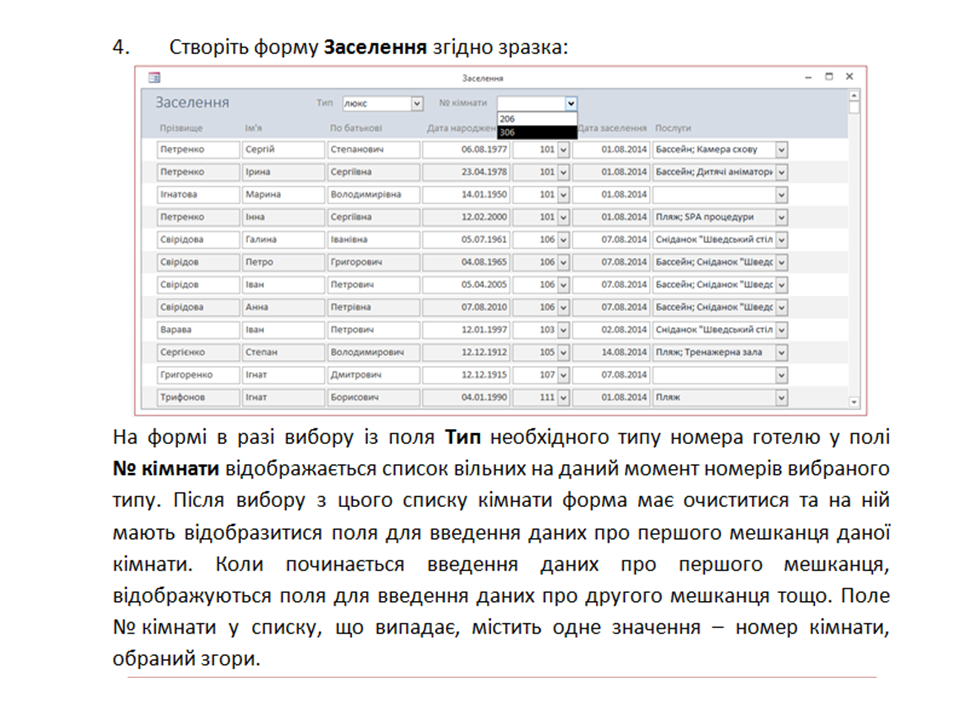Screen dimensions: 960x720
Task: Open services dropdown in Трифонов Ігнат row
Action: tap(781, 397)
